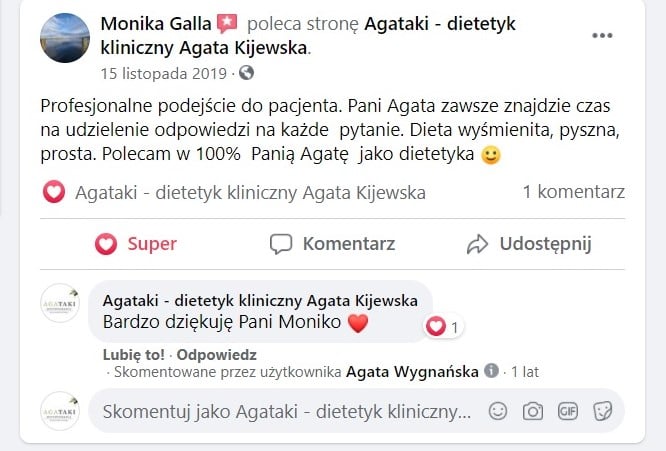Click the info icon beside Agata Wygnańska
This screenshot has height=451, width=666.
pyautogui.click(x=491, y=371)
